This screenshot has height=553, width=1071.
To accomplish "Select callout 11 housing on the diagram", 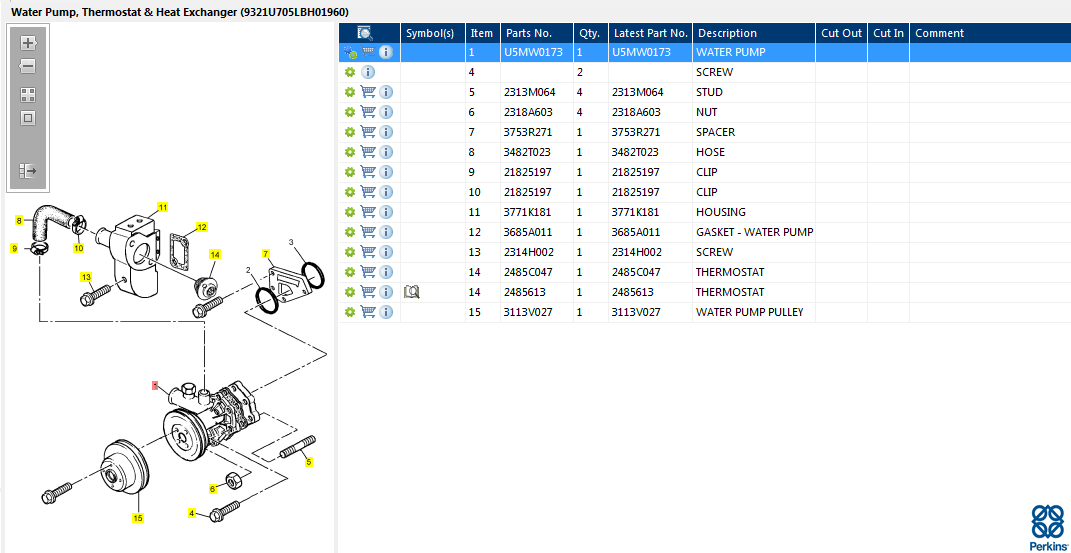I will click(163, 207).
